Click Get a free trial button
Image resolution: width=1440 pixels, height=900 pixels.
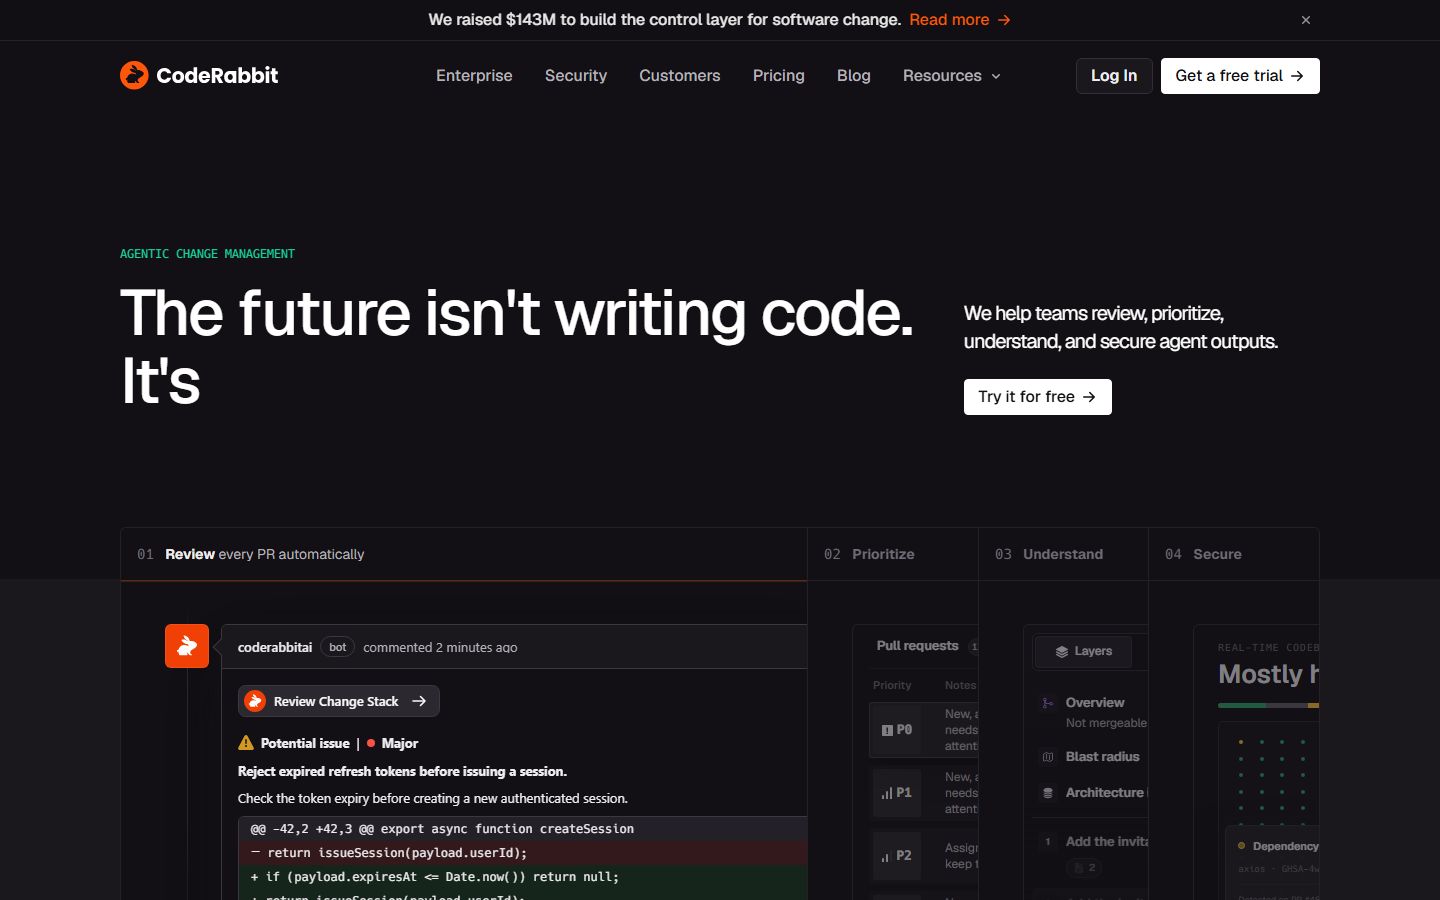(1240, 76)
